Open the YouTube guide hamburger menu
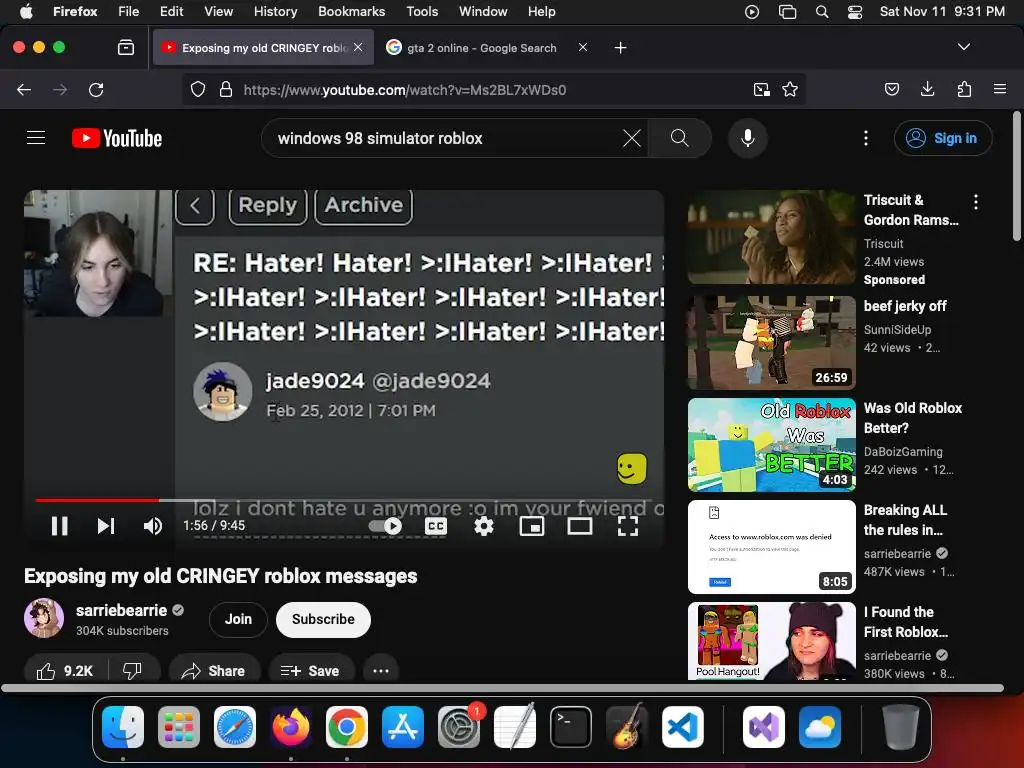 coord(36,138)
